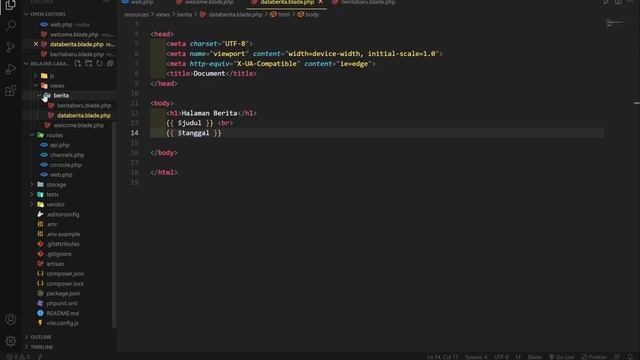This screenshot has width=640, height=360.
Task: Open the Explorer view in the activity bar
Action: [x=10, y=5]
